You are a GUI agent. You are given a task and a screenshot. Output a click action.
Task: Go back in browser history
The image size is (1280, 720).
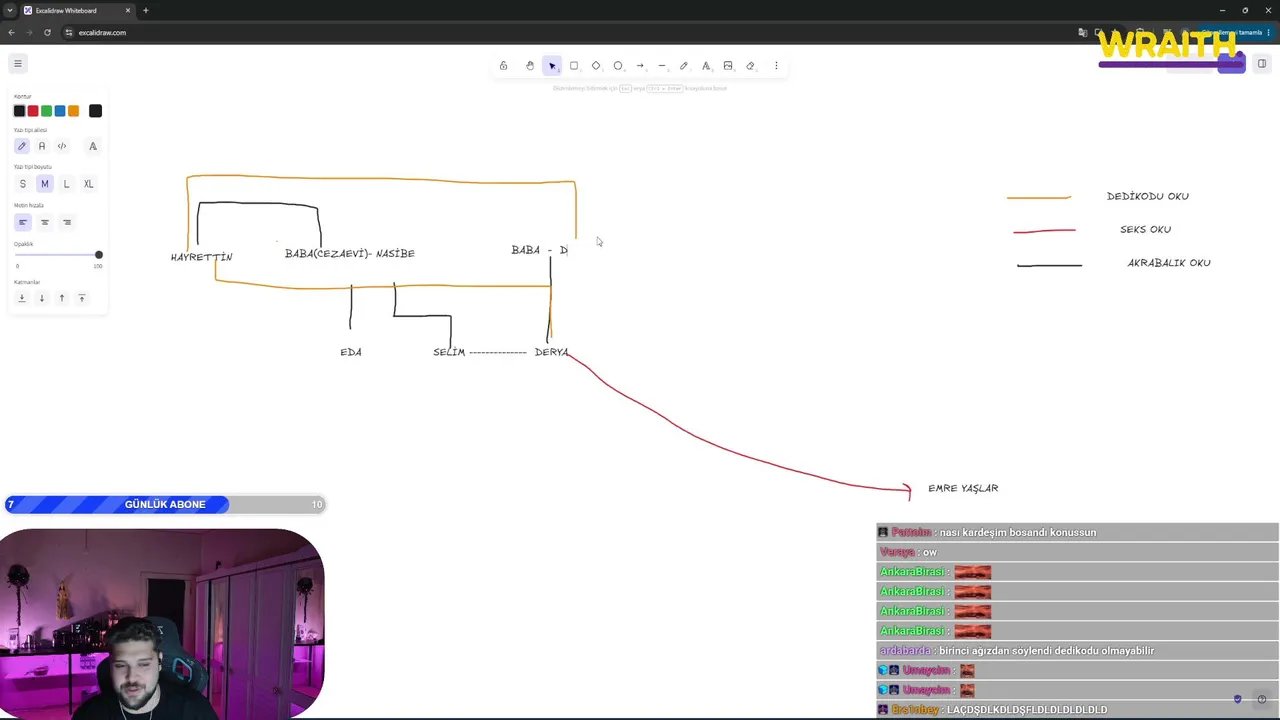click(11, 32)
